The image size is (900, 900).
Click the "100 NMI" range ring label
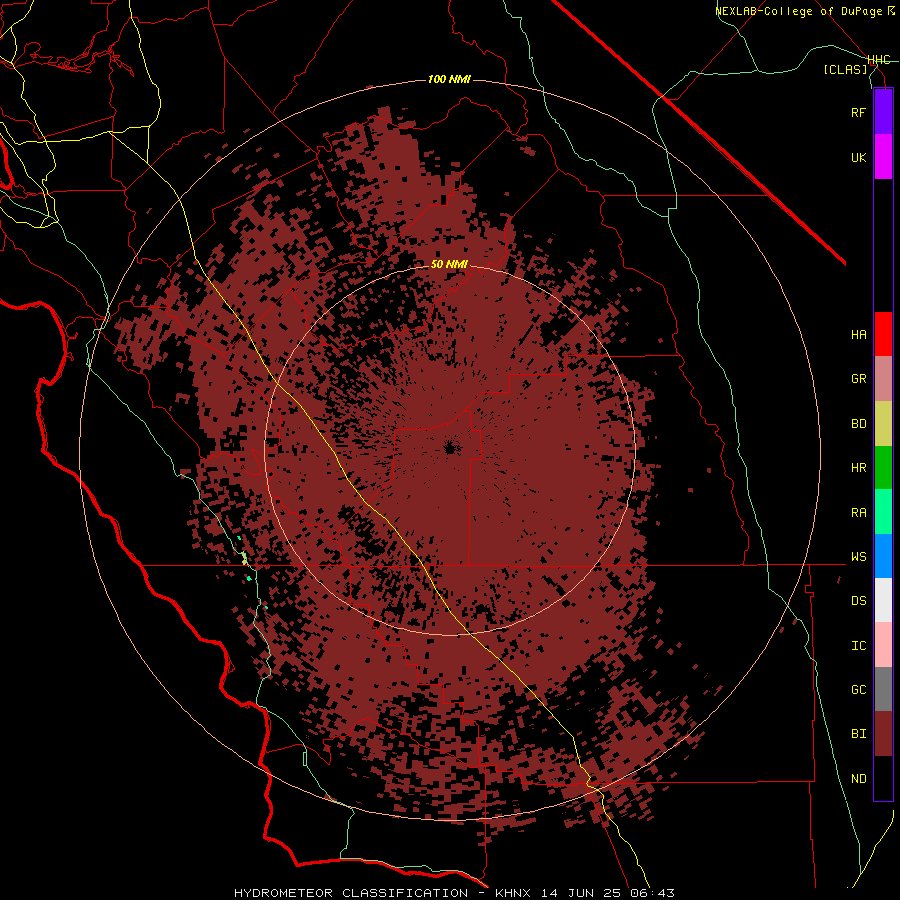pos(449,79)
